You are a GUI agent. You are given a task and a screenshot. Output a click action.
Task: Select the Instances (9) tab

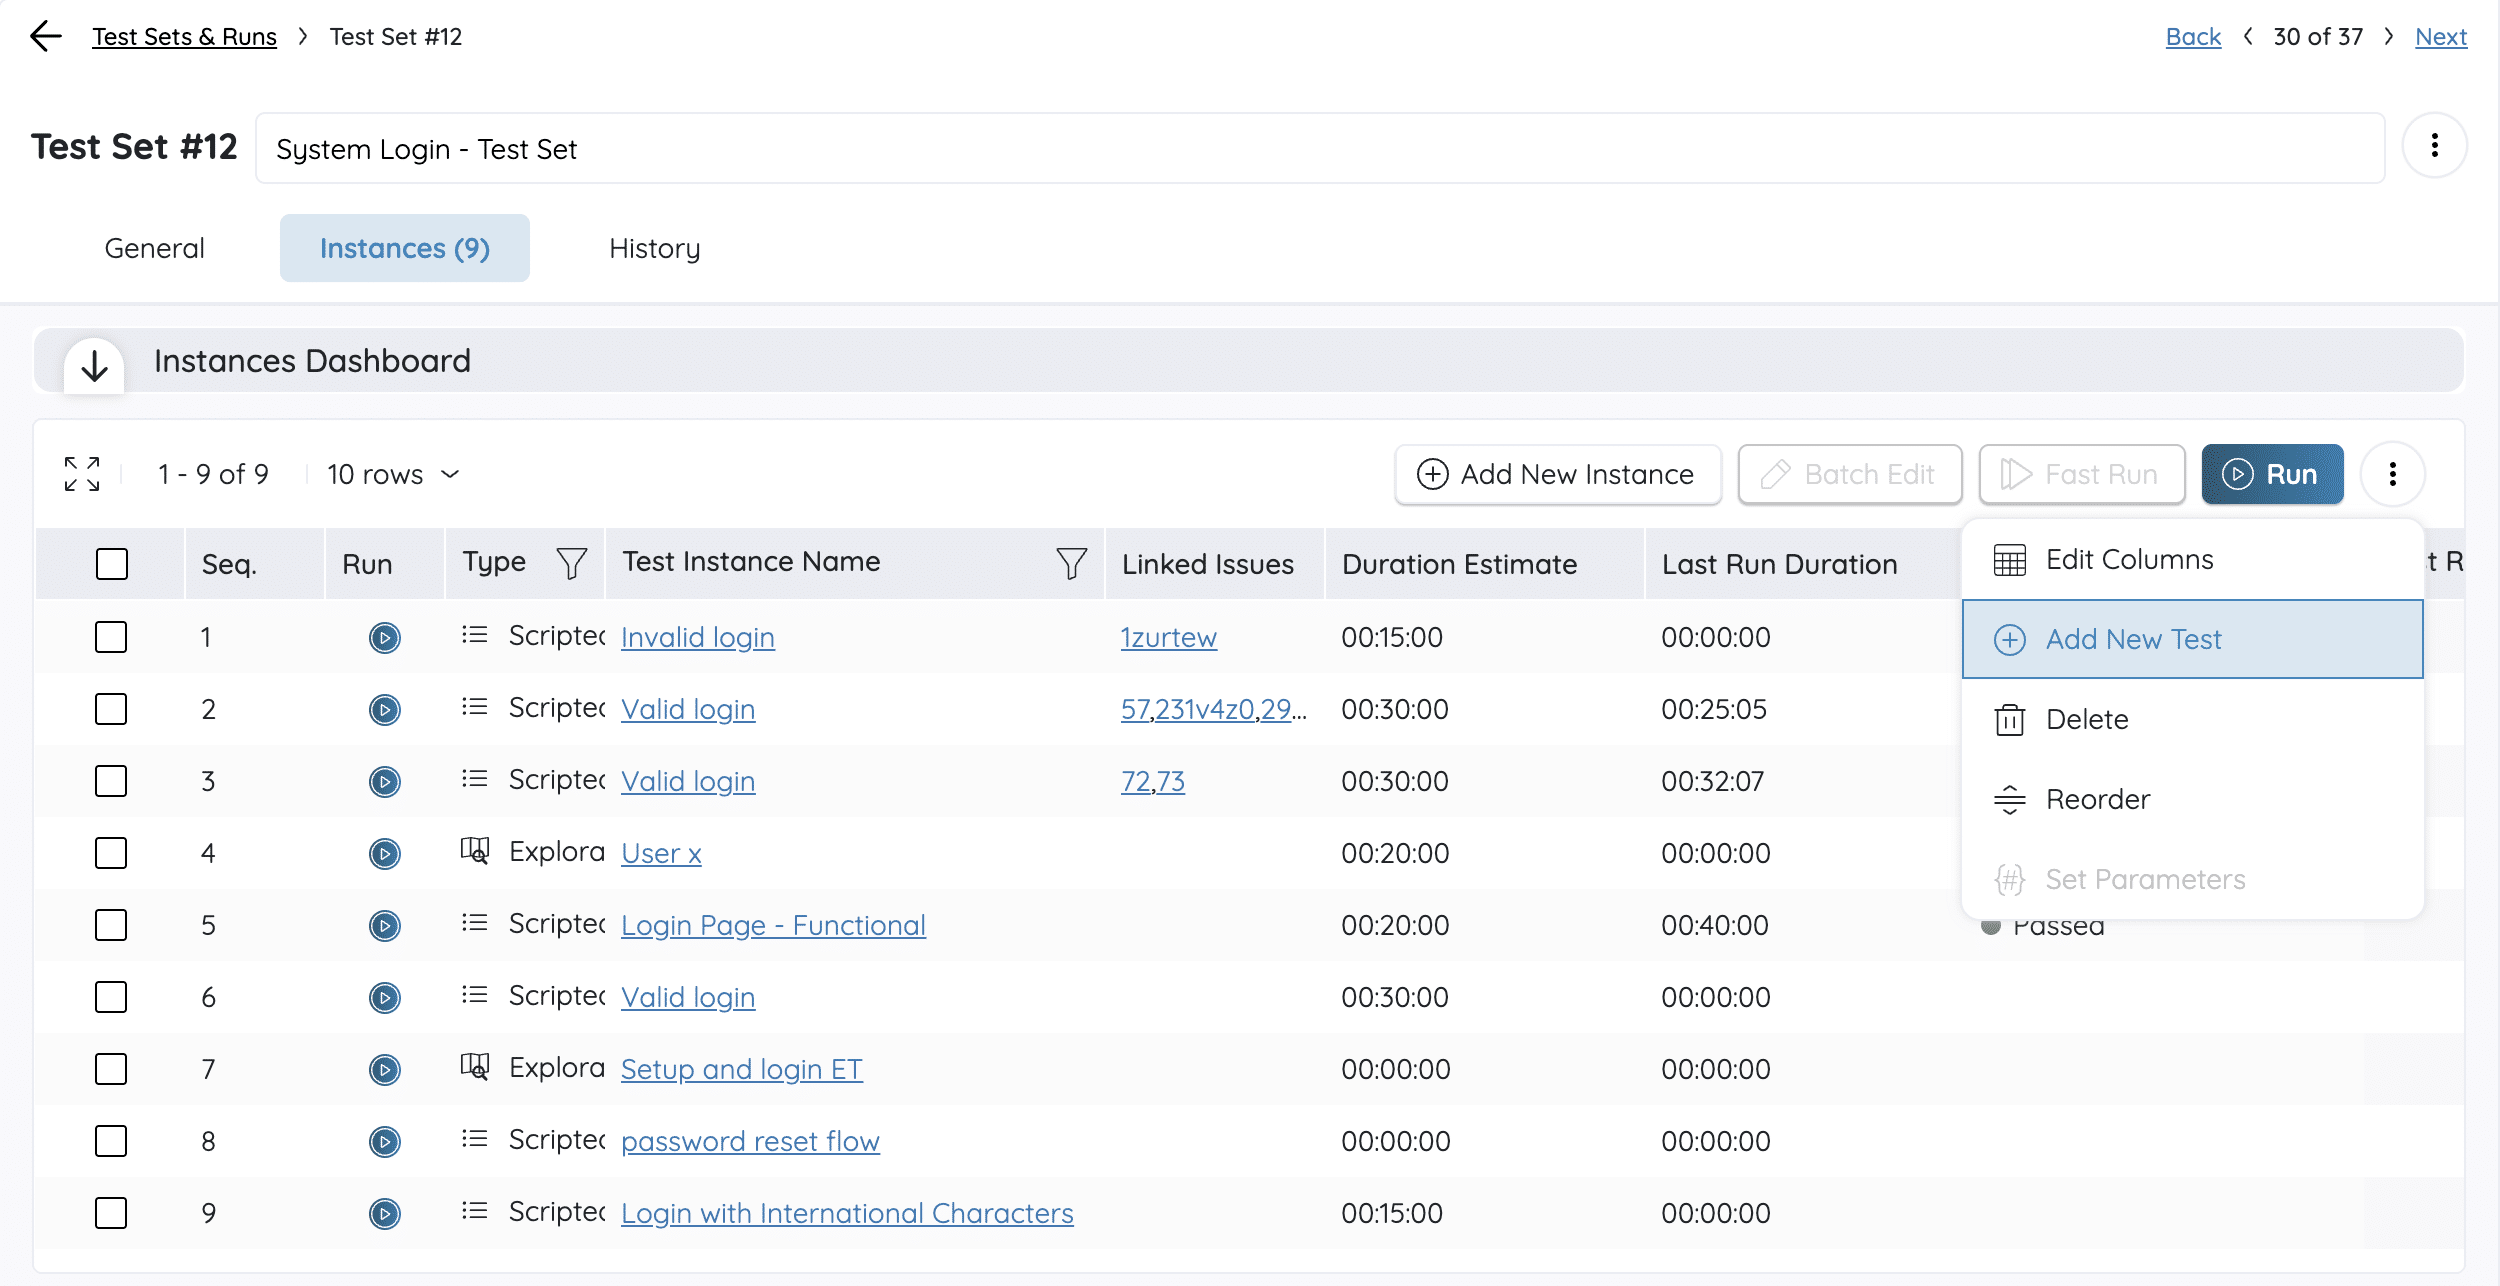tap(405, 248)
